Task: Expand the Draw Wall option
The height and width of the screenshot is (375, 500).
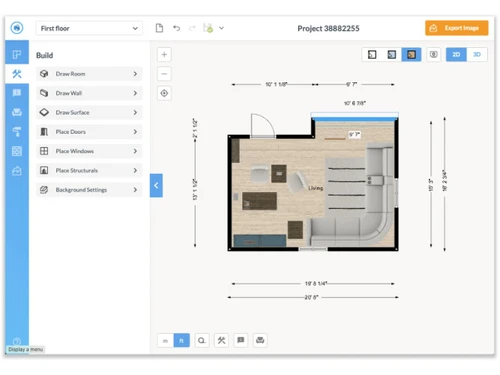Action: point(89,93)
